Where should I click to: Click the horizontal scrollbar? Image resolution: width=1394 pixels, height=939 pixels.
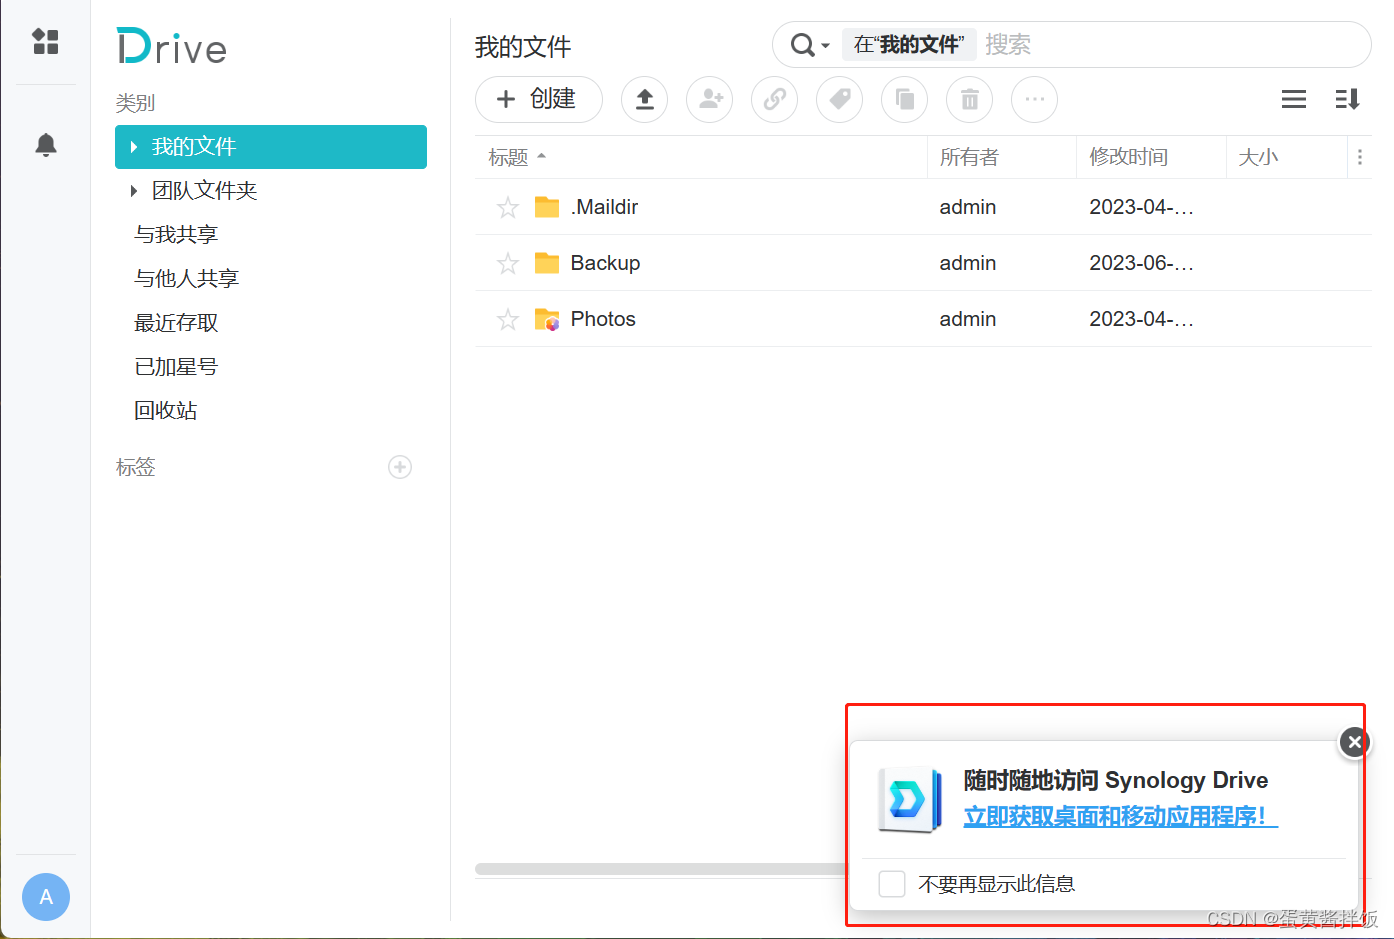click(662, 869)
